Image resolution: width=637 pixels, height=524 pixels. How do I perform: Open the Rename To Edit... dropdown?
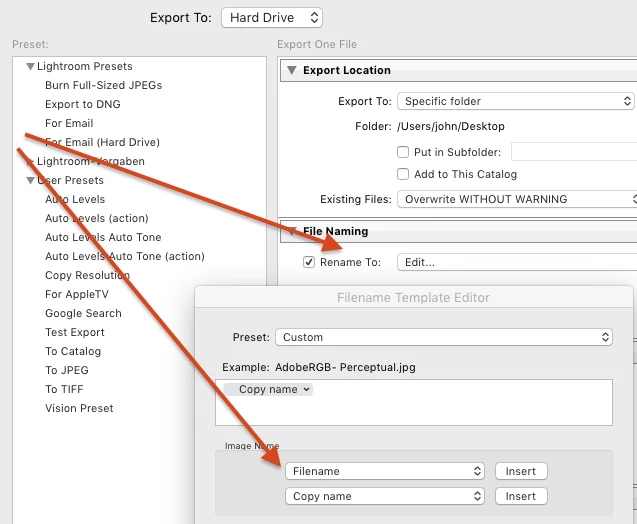[517, 262]
